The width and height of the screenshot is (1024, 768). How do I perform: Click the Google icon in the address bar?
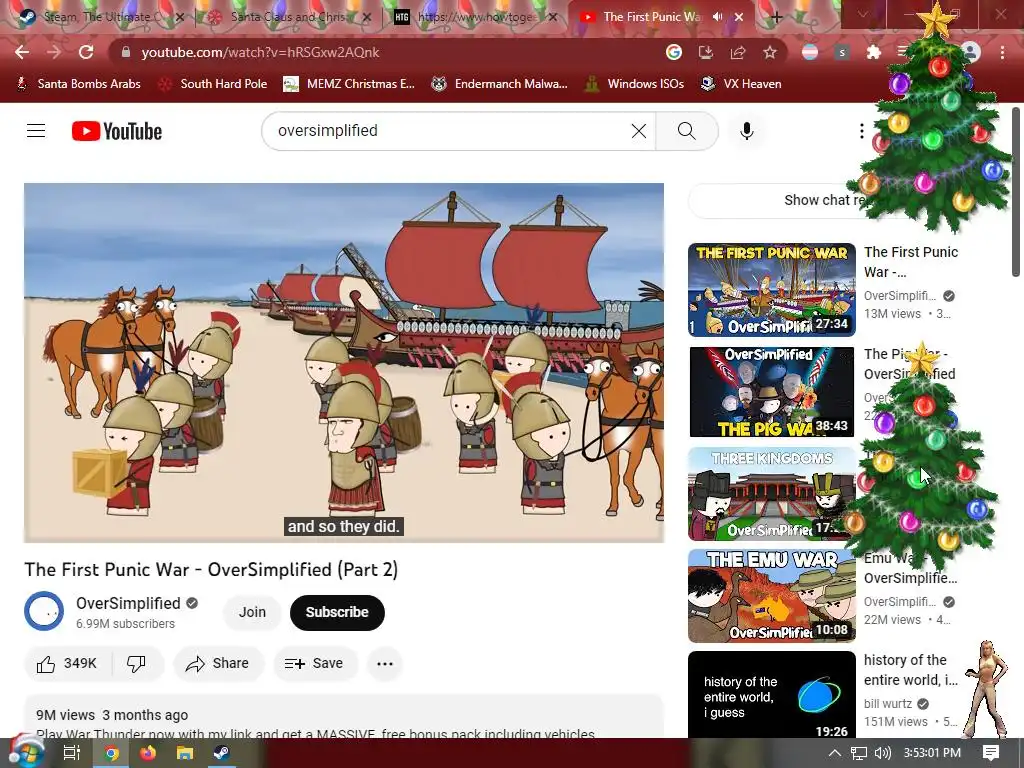(x=674, y=52)
